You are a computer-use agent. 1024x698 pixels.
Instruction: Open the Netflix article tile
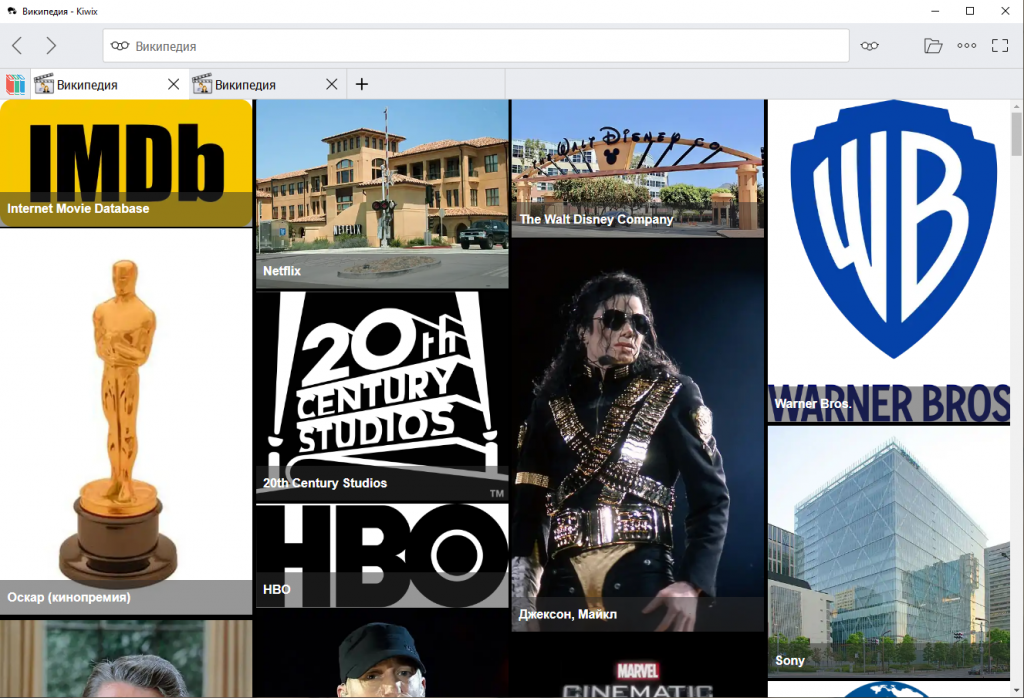pyautogui.click(x=381, y=193)
